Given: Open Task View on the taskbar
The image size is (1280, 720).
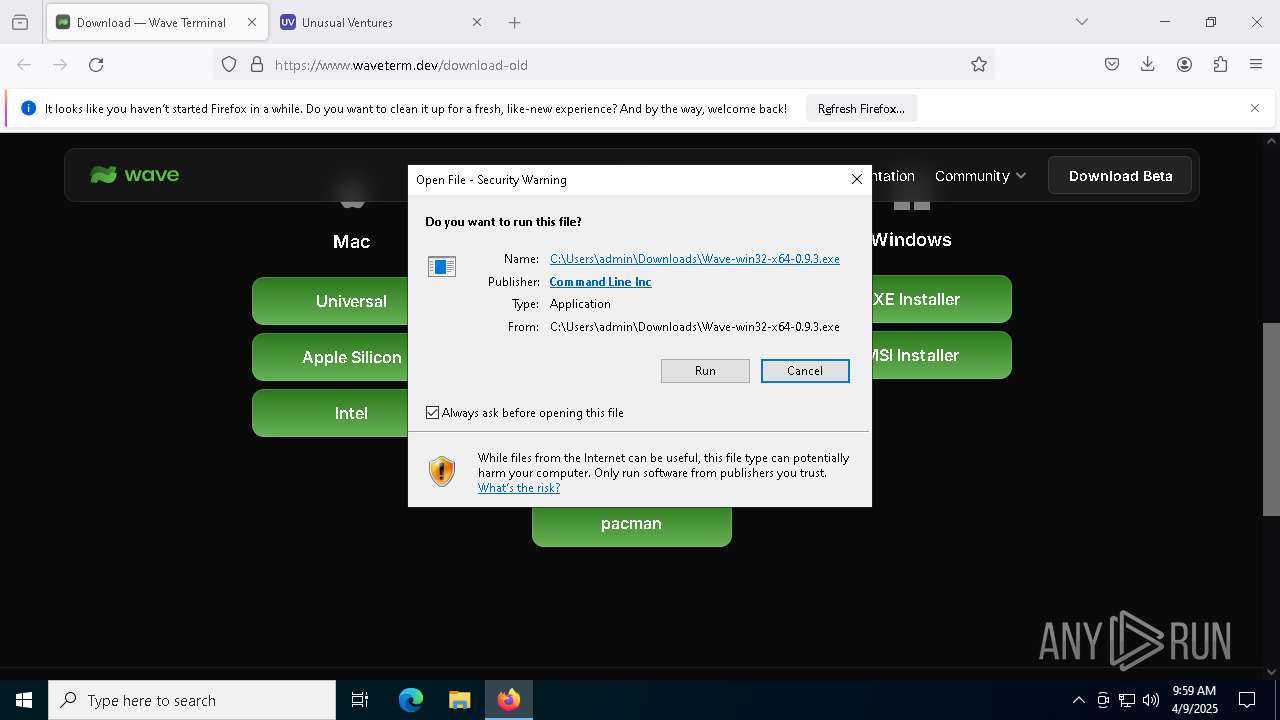Looking at the screenshot, I should point(360,700).
